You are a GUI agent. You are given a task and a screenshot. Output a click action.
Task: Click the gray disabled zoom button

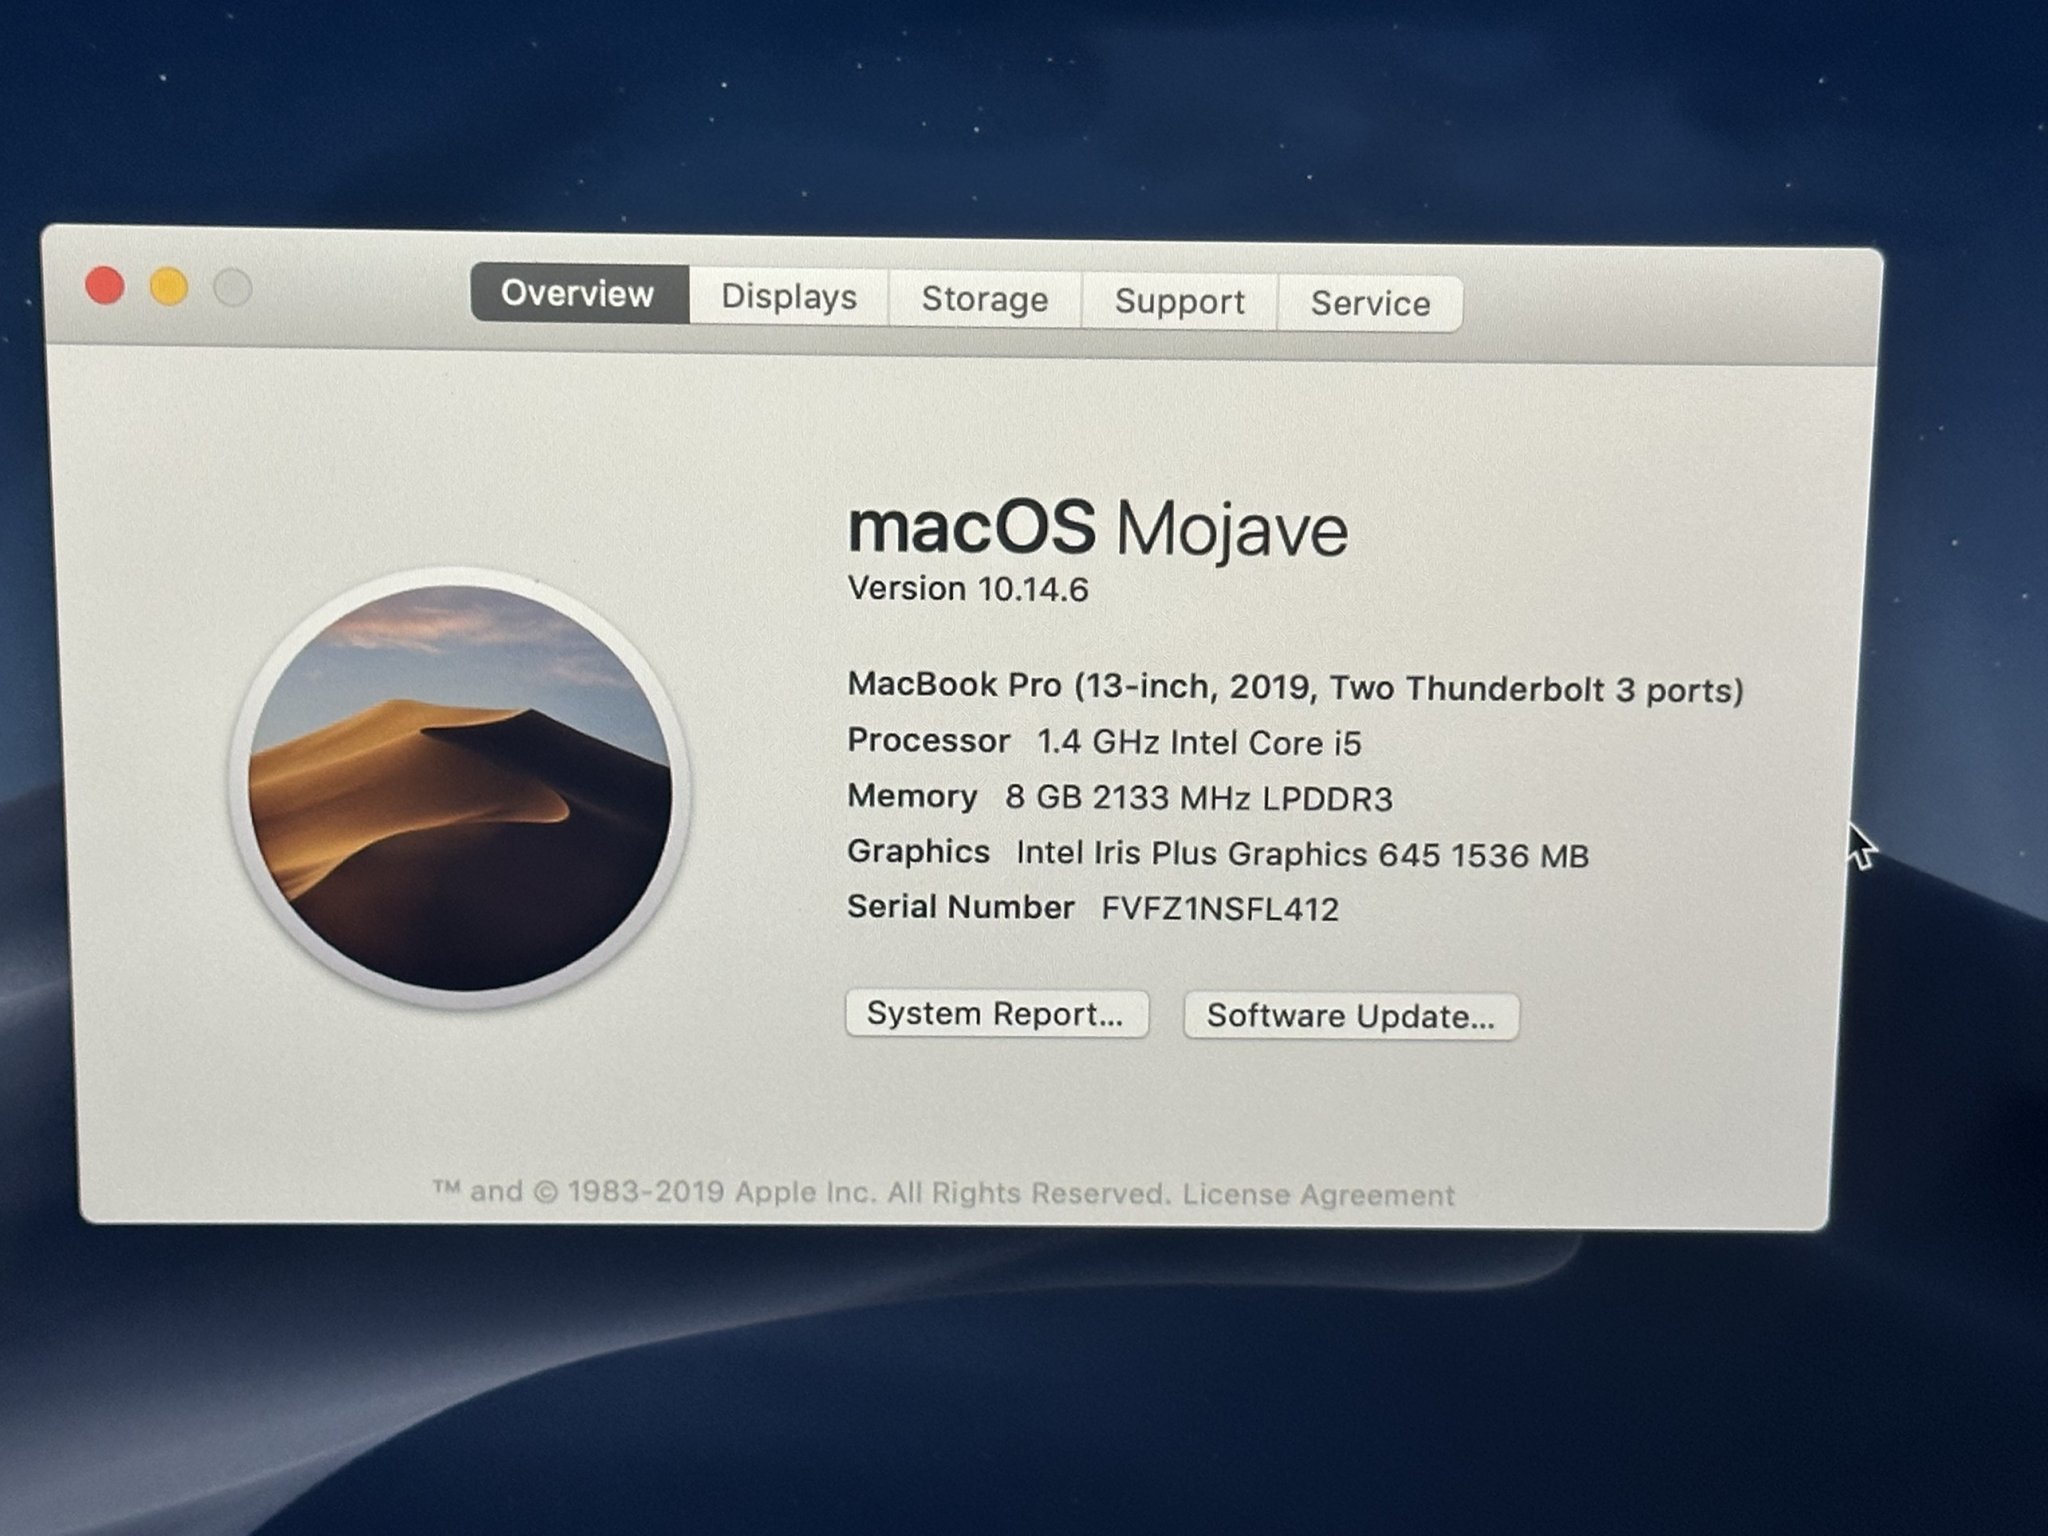tap(232, 289)
